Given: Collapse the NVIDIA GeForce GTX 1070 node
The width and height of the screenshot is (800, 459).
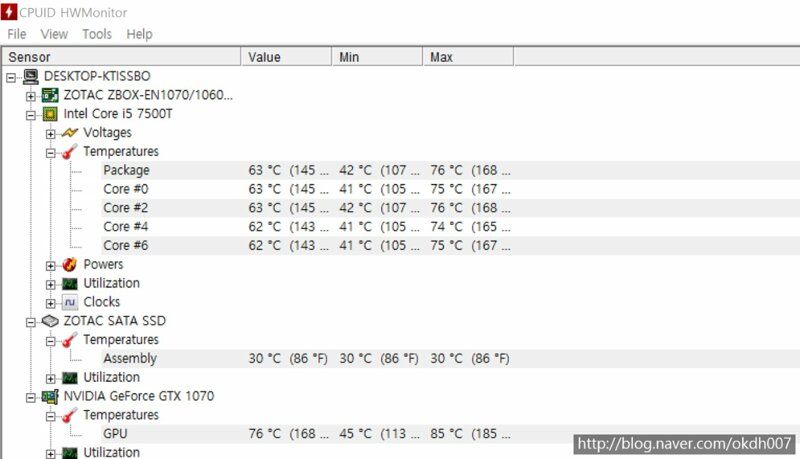Looking at the screenshot, I should click(x=31, y=398).
